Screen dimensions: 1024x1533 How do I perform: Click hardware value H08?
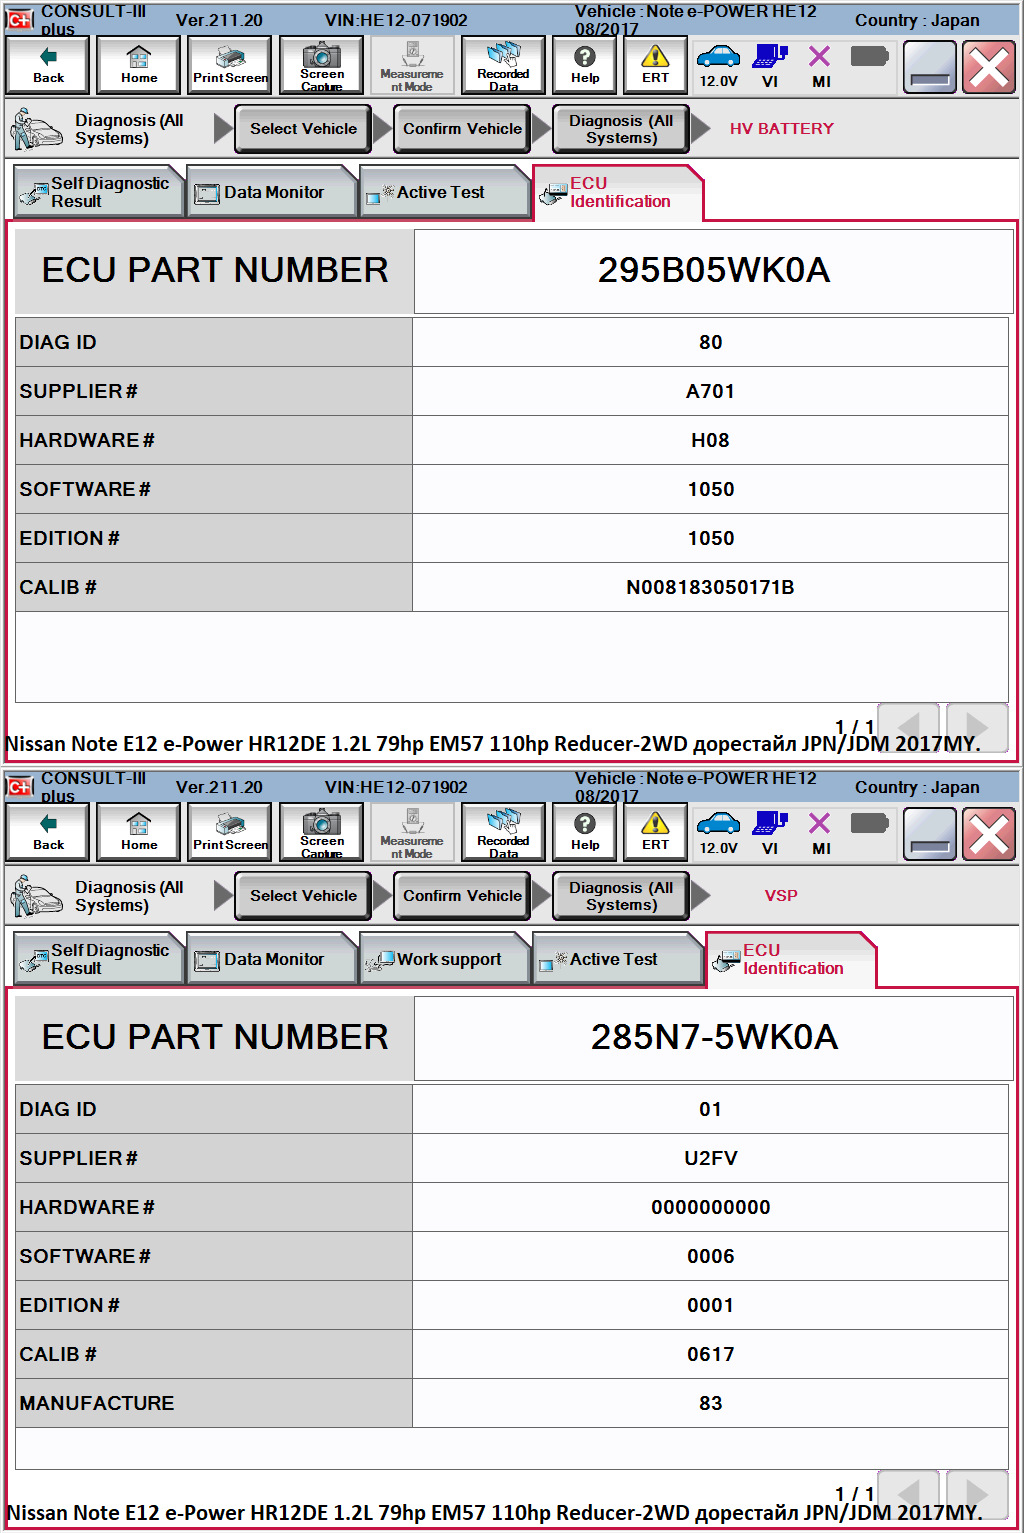[x=710, y=440]
